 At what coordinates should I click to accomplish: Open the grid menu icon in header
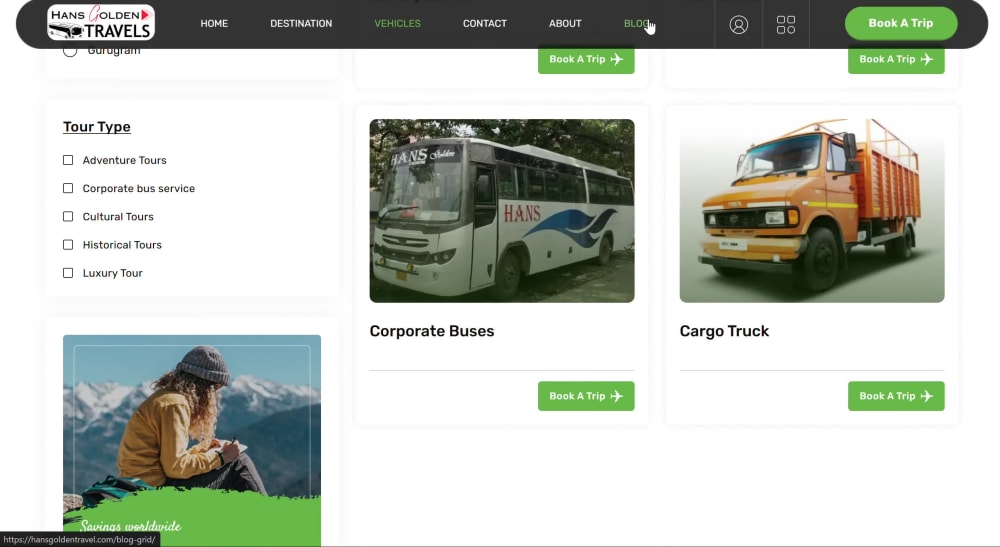point(786,24)
